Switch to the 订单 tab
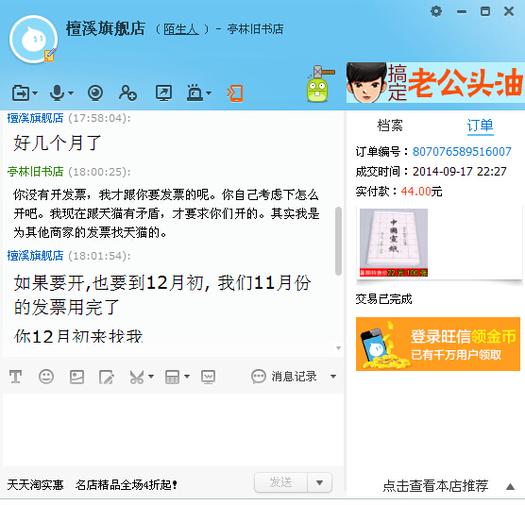The image size is (525, 505). point(480,126)
